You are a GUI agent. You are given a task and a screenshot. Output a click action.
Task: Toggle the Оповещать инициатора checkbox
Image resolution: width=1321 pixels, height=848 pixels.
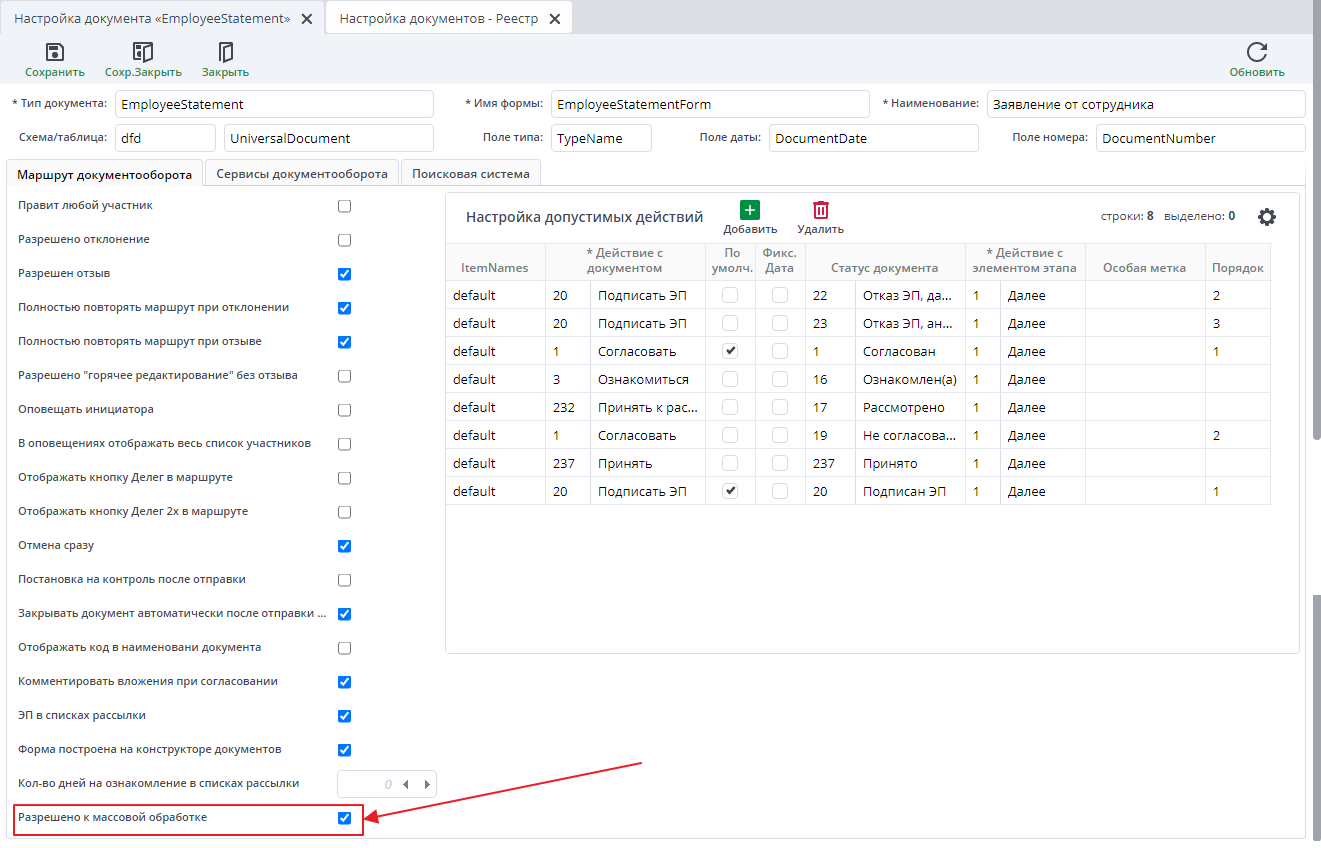(345, 410)
